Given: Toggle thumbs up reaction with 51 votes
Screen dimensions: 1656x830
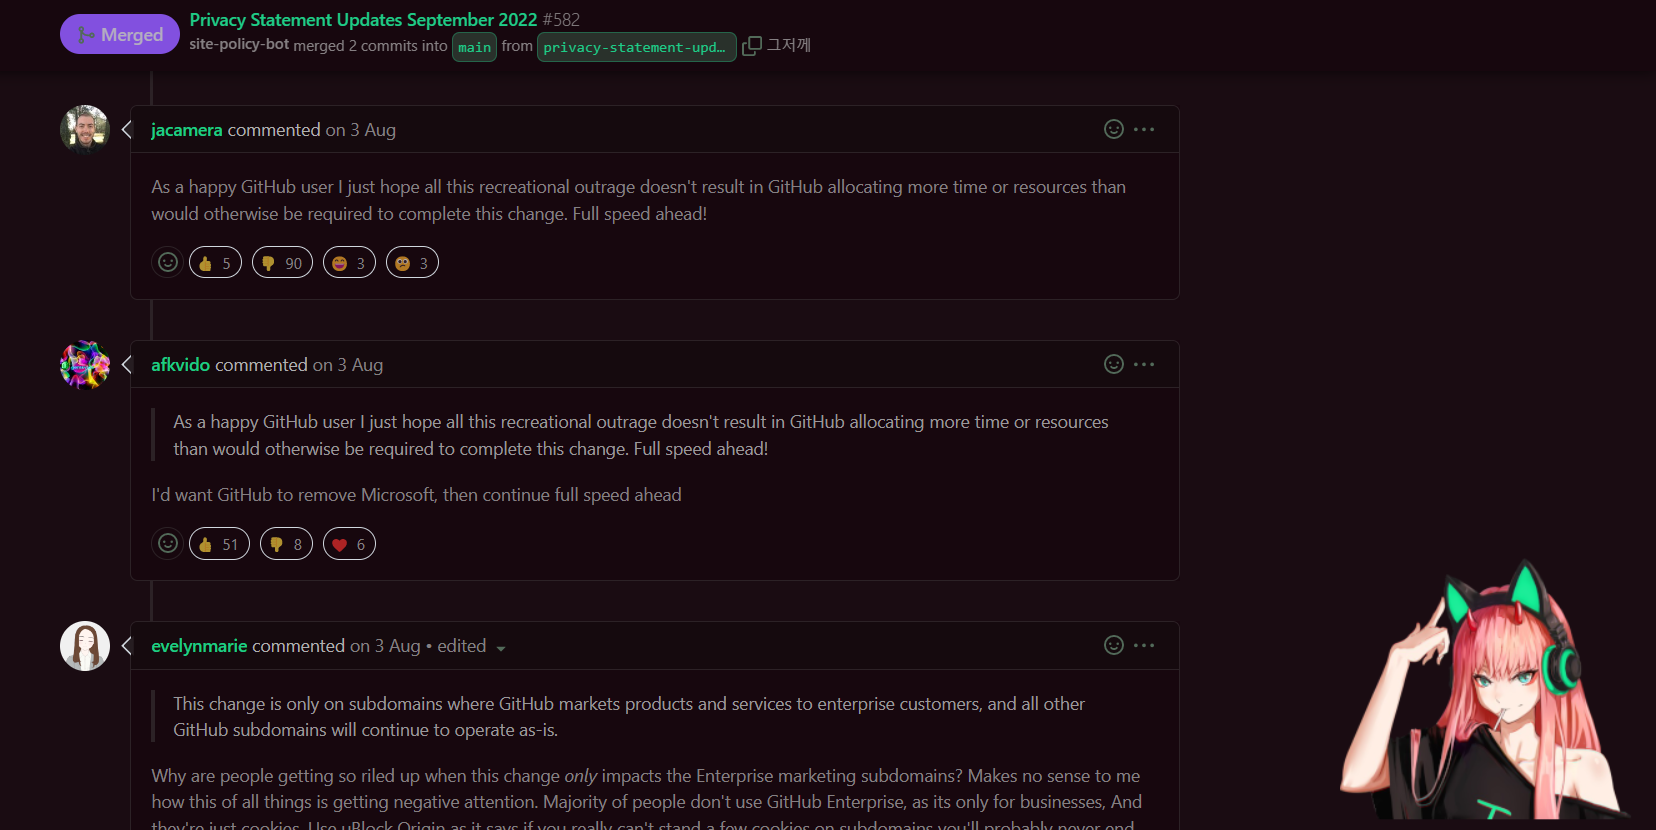Looking at the screenshot, I should [219, 543].
